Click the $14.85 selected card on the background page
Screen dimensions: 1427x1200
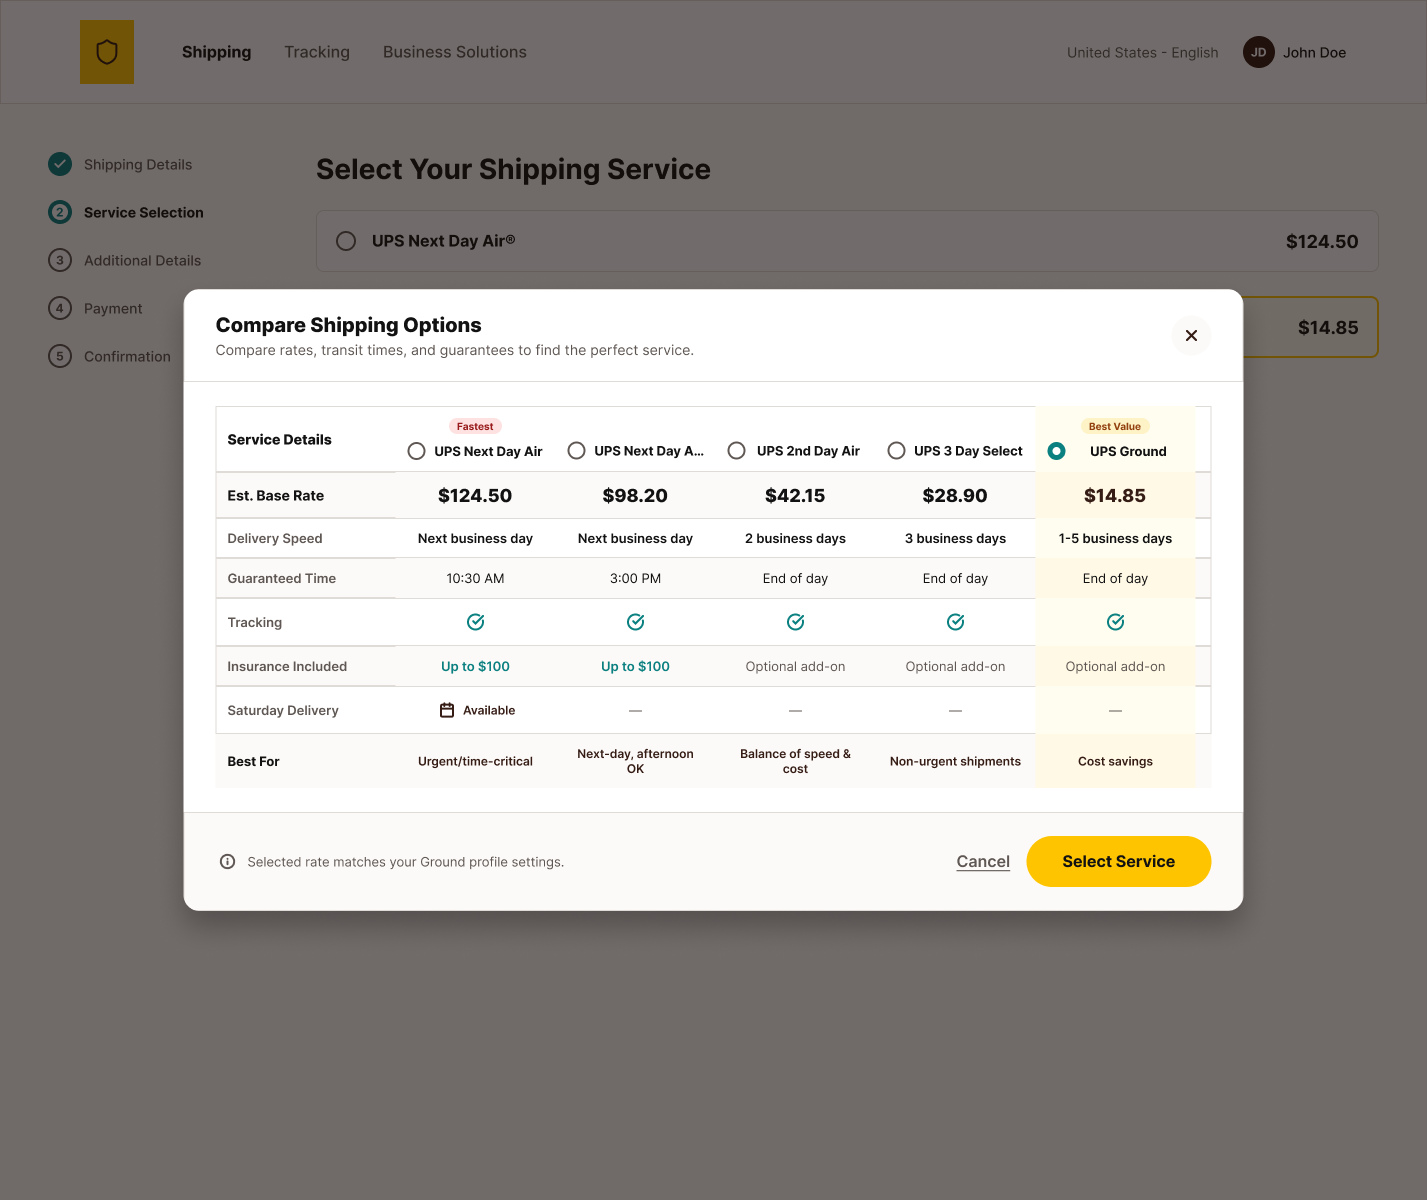coord(1310,327)
